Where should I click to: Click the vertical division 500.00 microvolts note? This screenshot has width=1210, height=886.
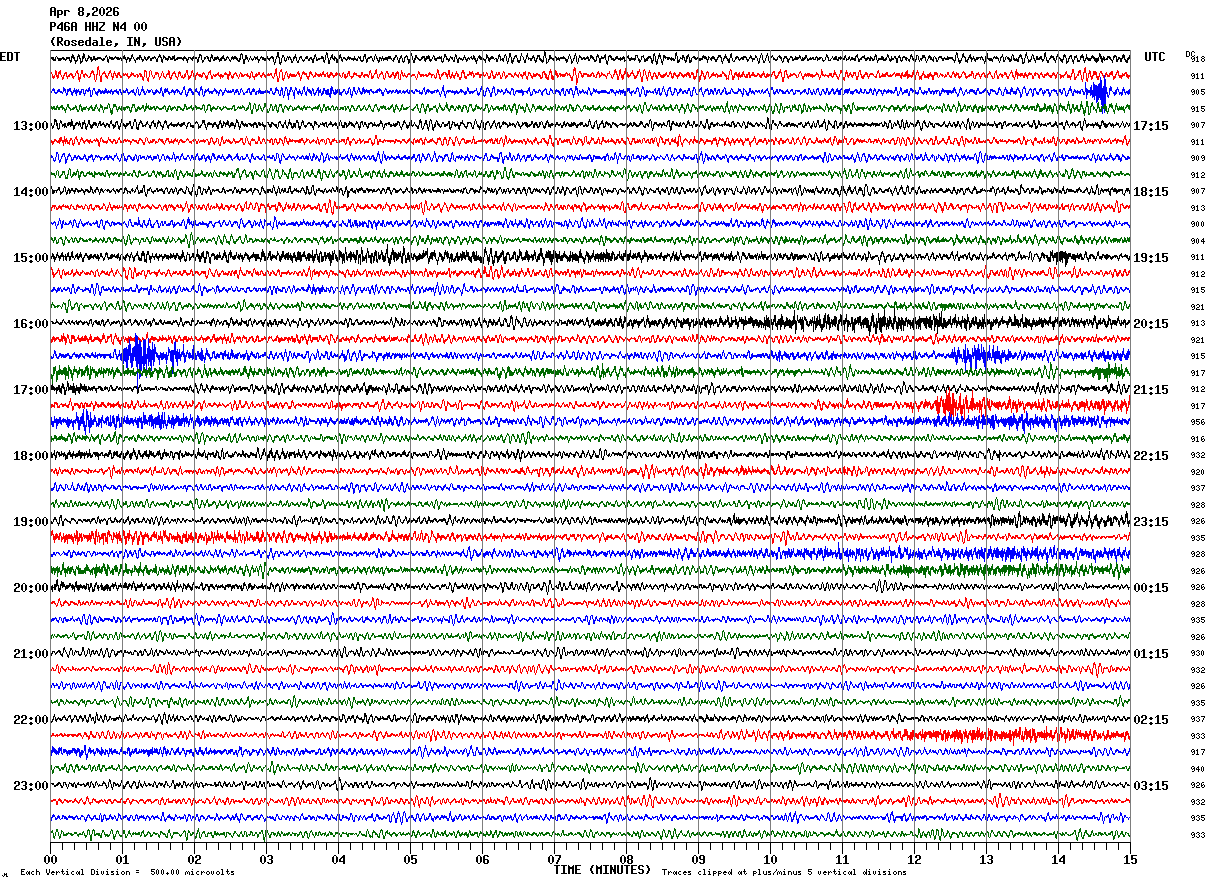point(128,873)
